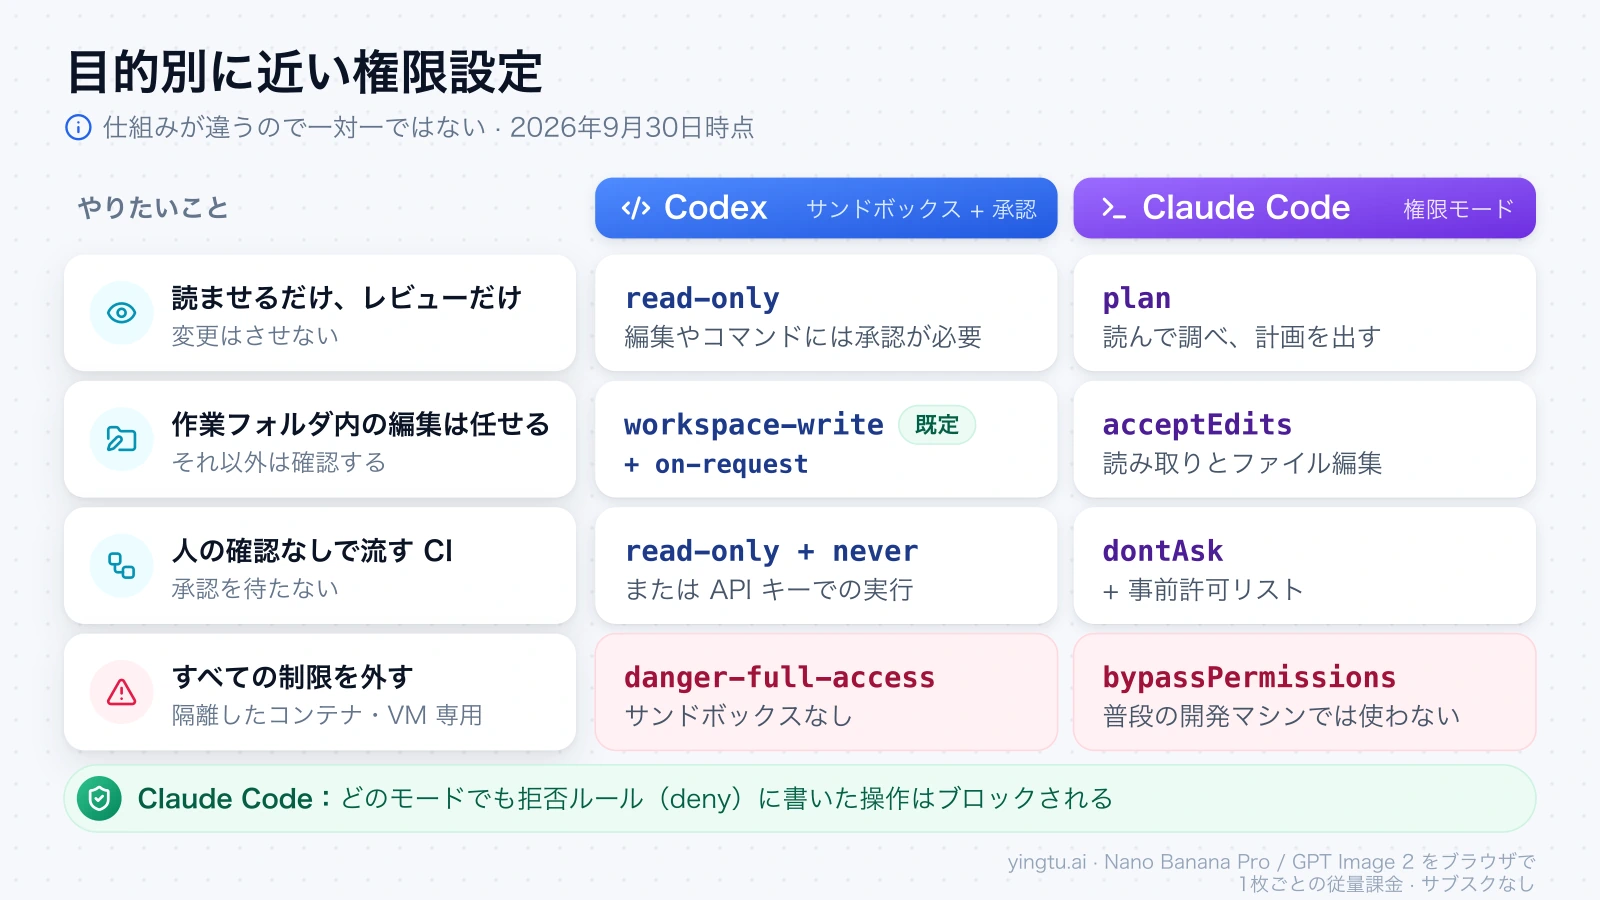This screenshot has width=1600, height=900.
Task: Click the '隔離したコンテナ・VM 専用' subtext
Action: pos(327,715)
